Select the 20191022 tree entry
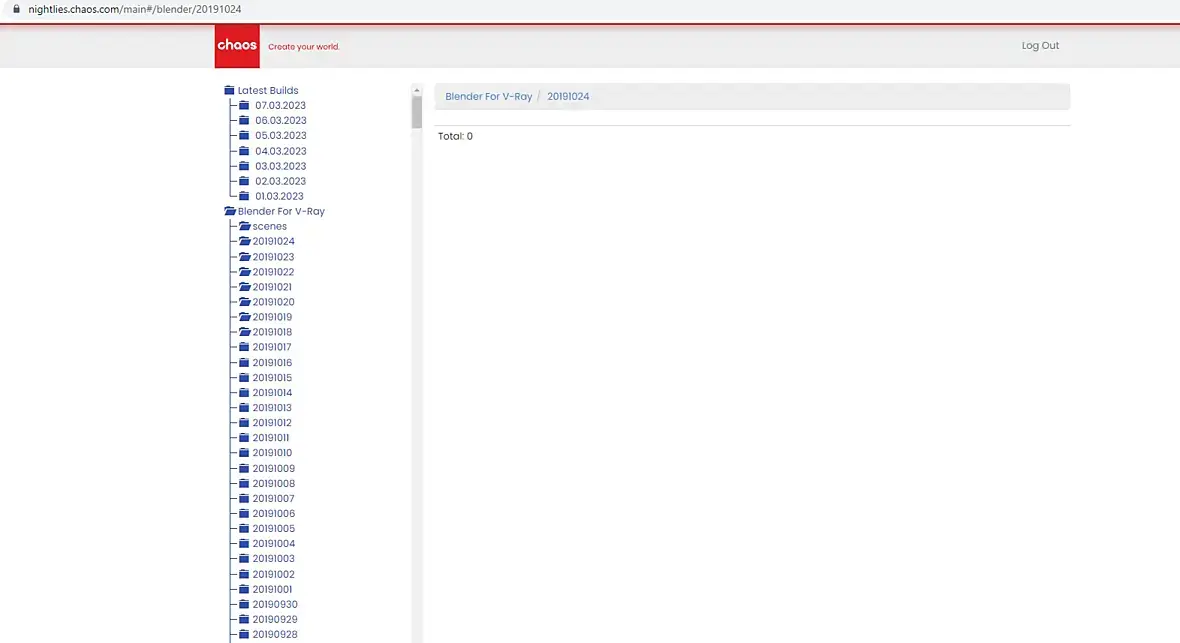 point(273,272)
